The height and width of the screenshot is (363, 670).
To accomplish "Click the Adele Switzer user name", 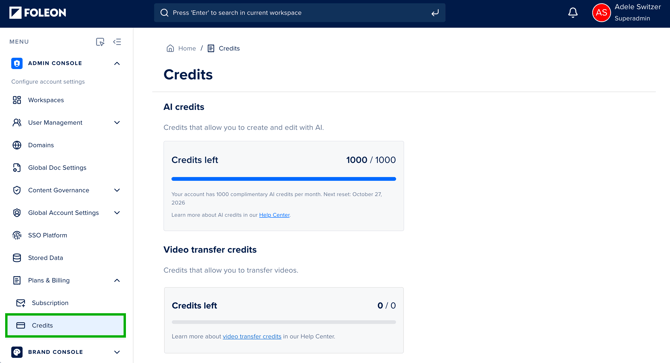I will click(638, 7).
